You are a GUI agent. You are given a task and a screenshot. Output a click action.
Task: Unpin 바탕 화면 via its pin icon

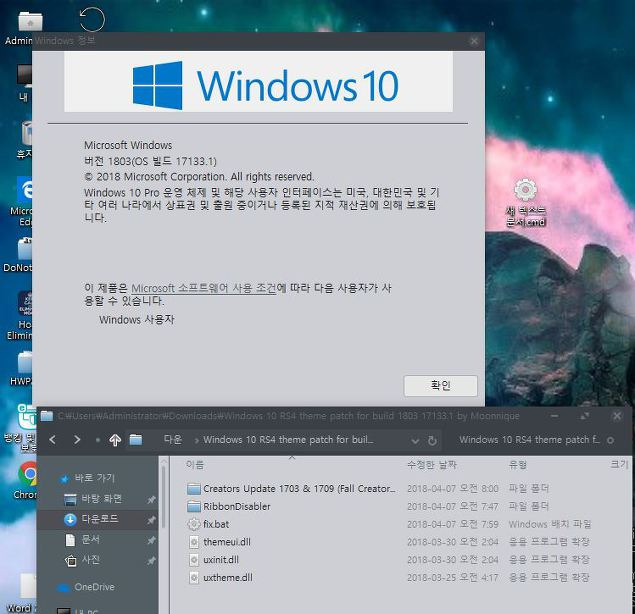click(x=151, y=499)
